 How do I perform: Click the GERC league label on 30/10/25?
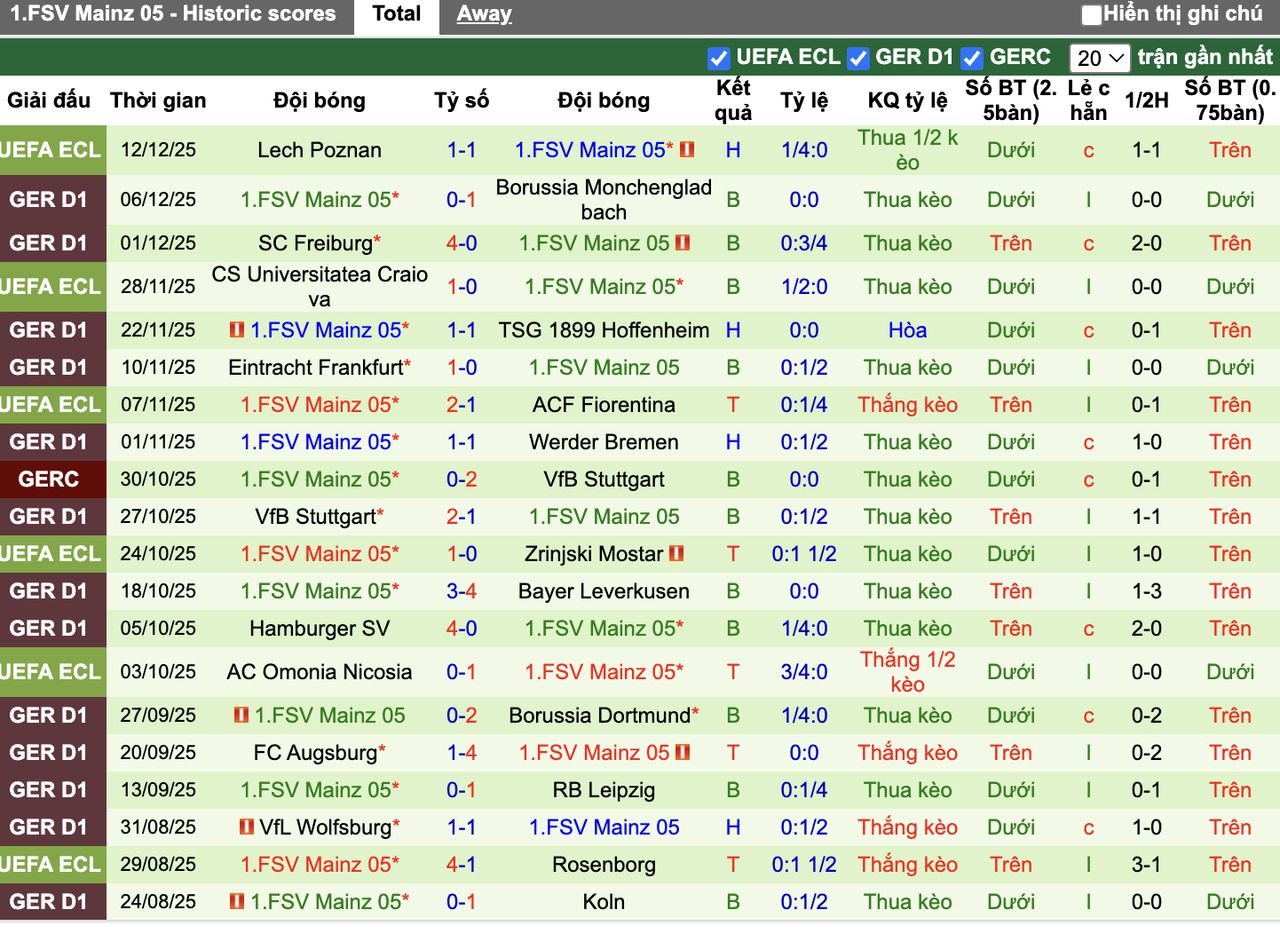coord(48,479)
